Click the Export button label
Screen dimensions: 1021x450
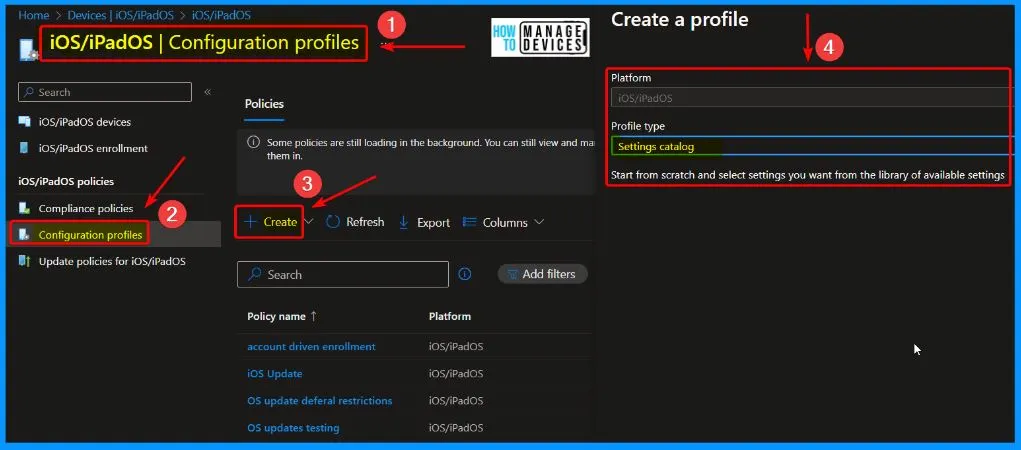[x=434, y=223]
